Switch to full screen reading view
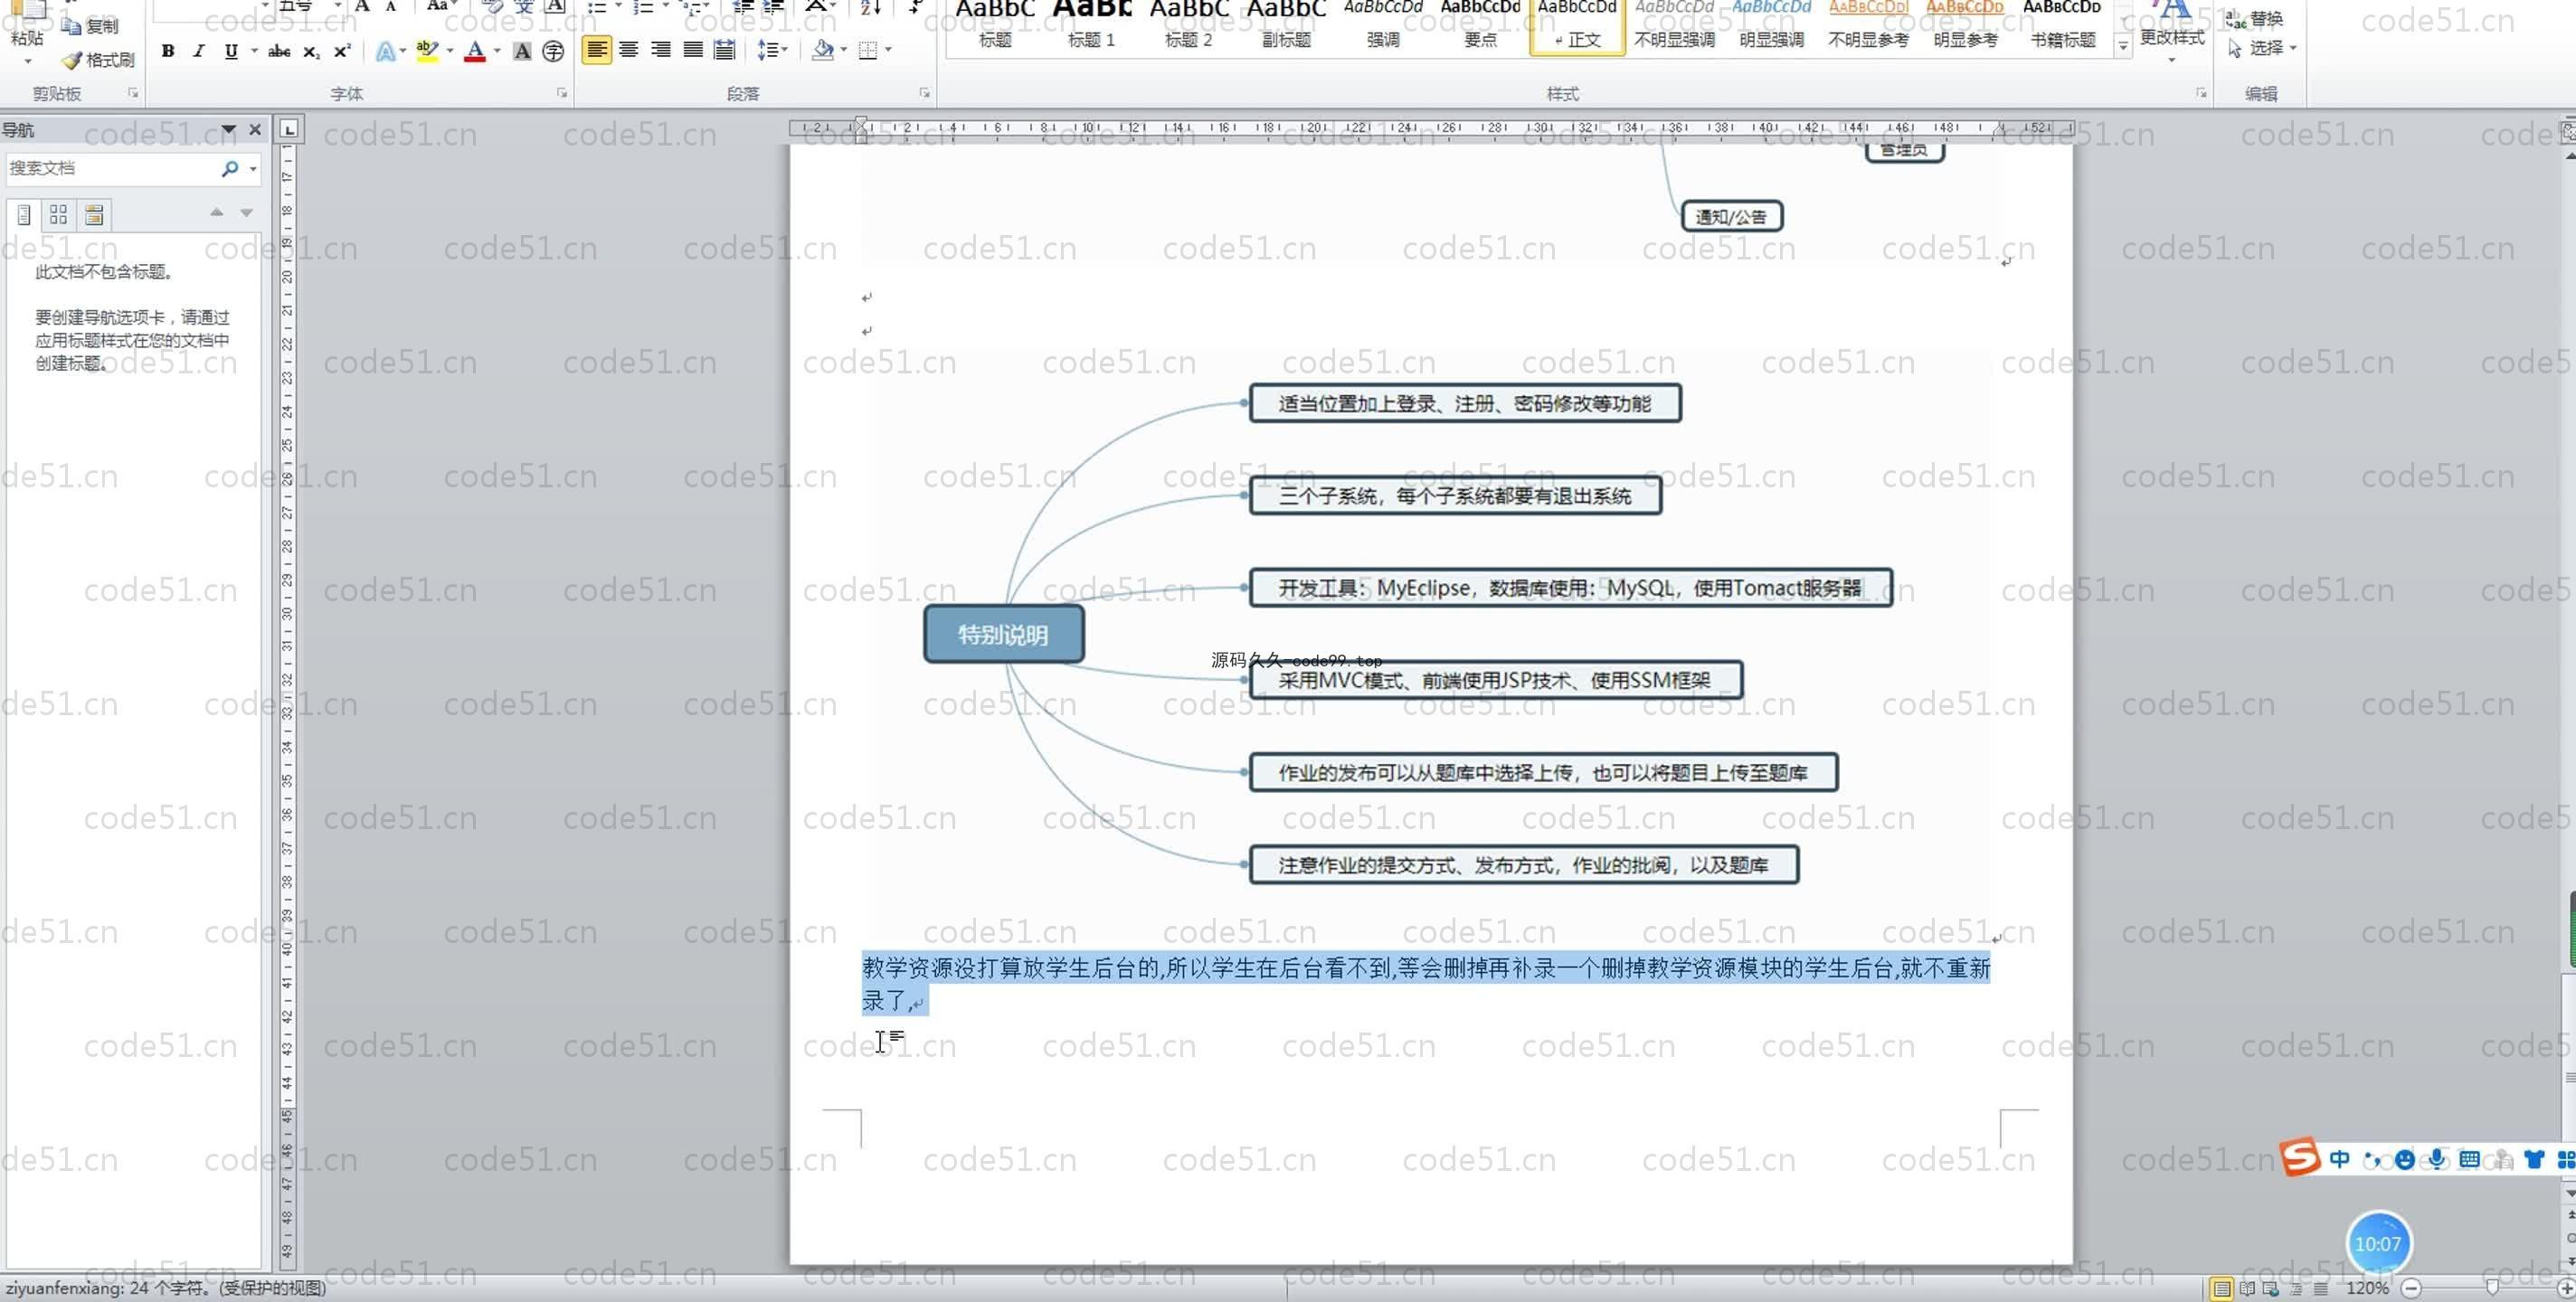 click(x=2247, y=1289)
